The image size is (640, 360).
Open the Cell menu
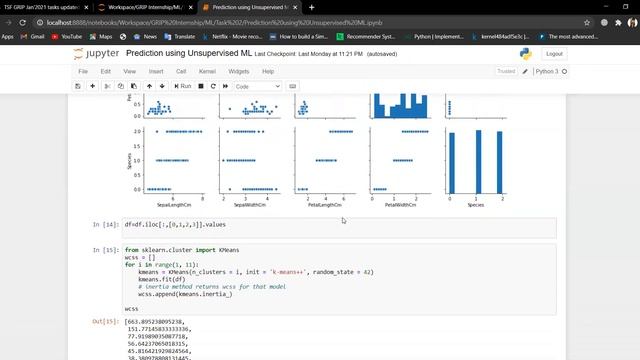coord(181,71)
